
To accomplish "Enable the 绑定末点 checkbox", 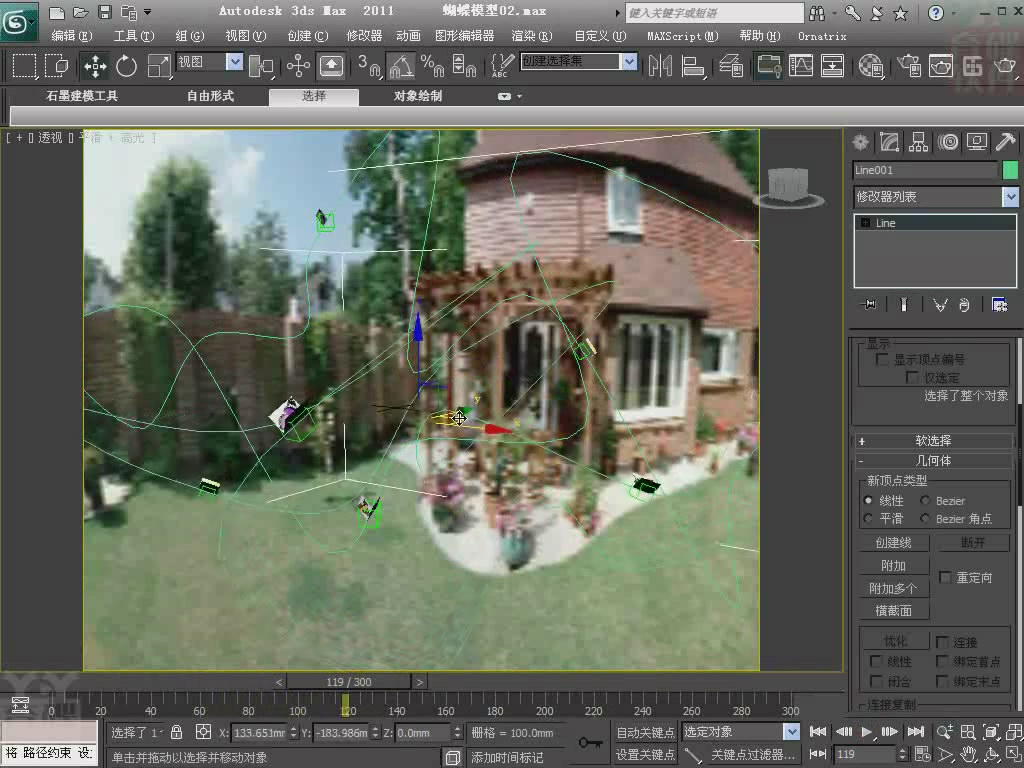I will (x=942, y=681).
